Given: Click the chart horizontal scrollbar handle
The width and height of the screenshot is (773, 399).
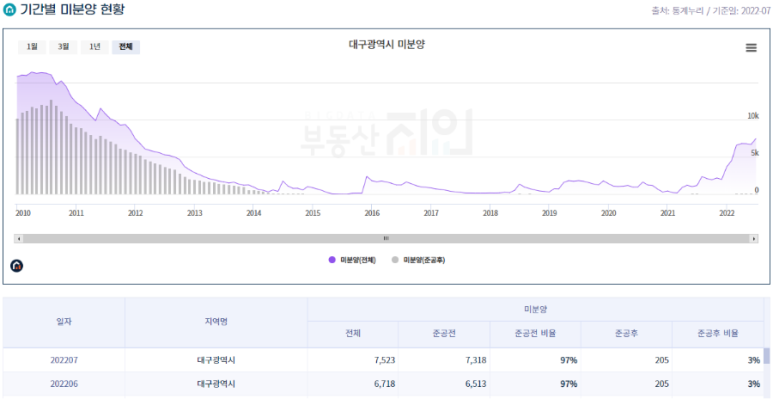Looking at the screenshot, I should [x=386, y=239].
